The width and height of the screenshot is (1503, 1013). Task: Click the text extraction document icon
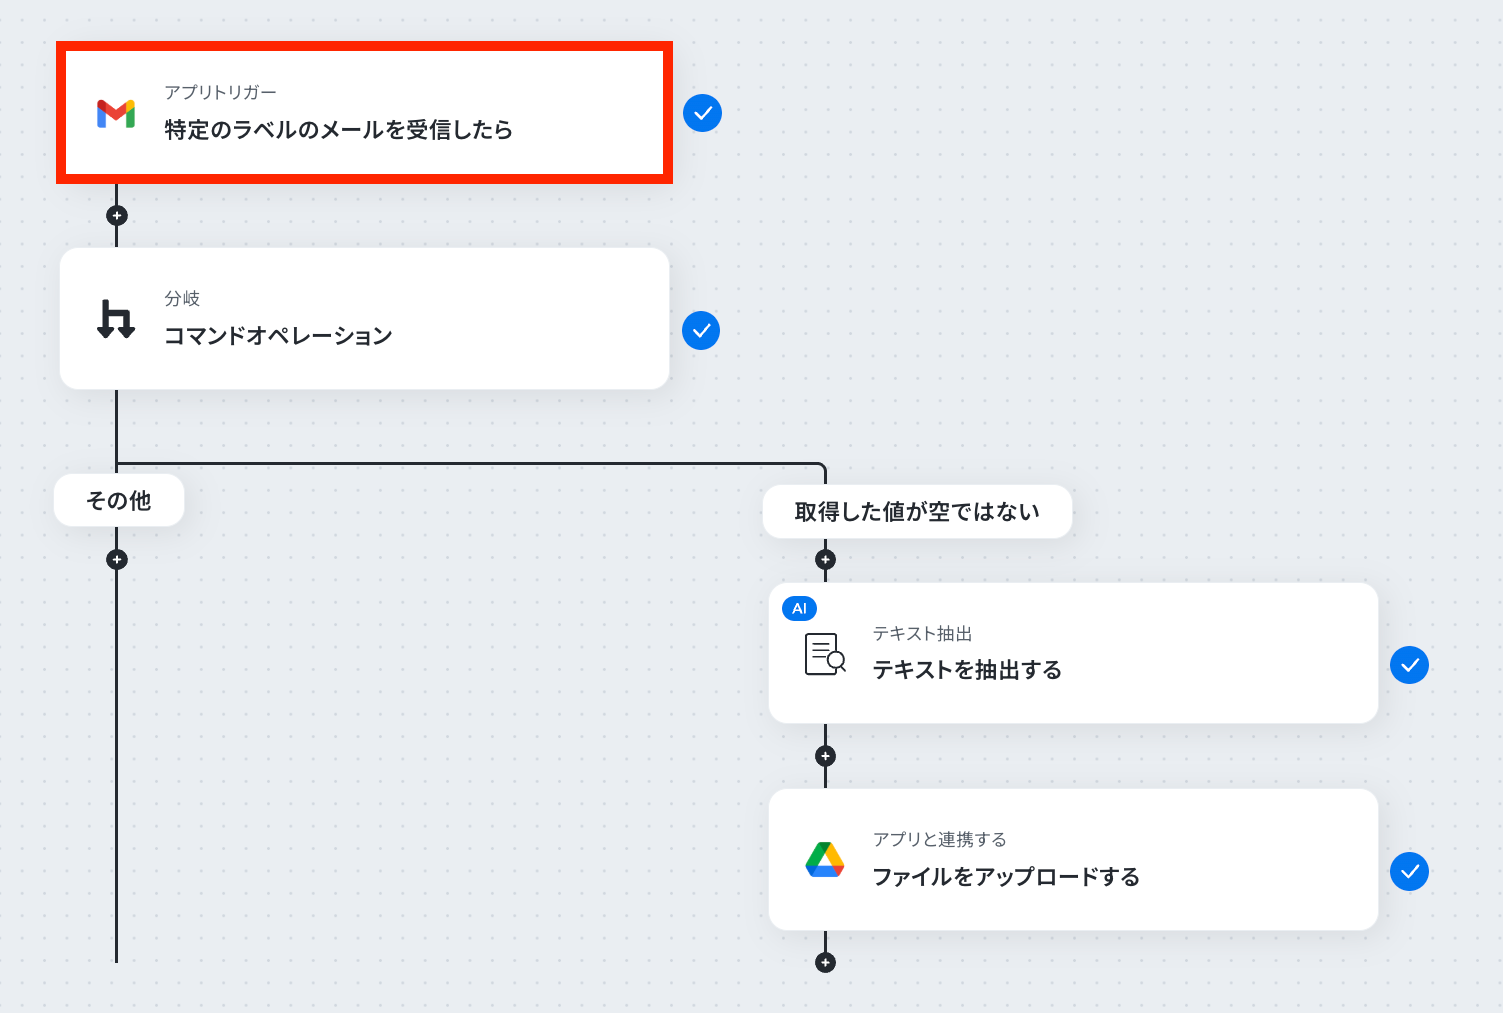tap(825, 654)
